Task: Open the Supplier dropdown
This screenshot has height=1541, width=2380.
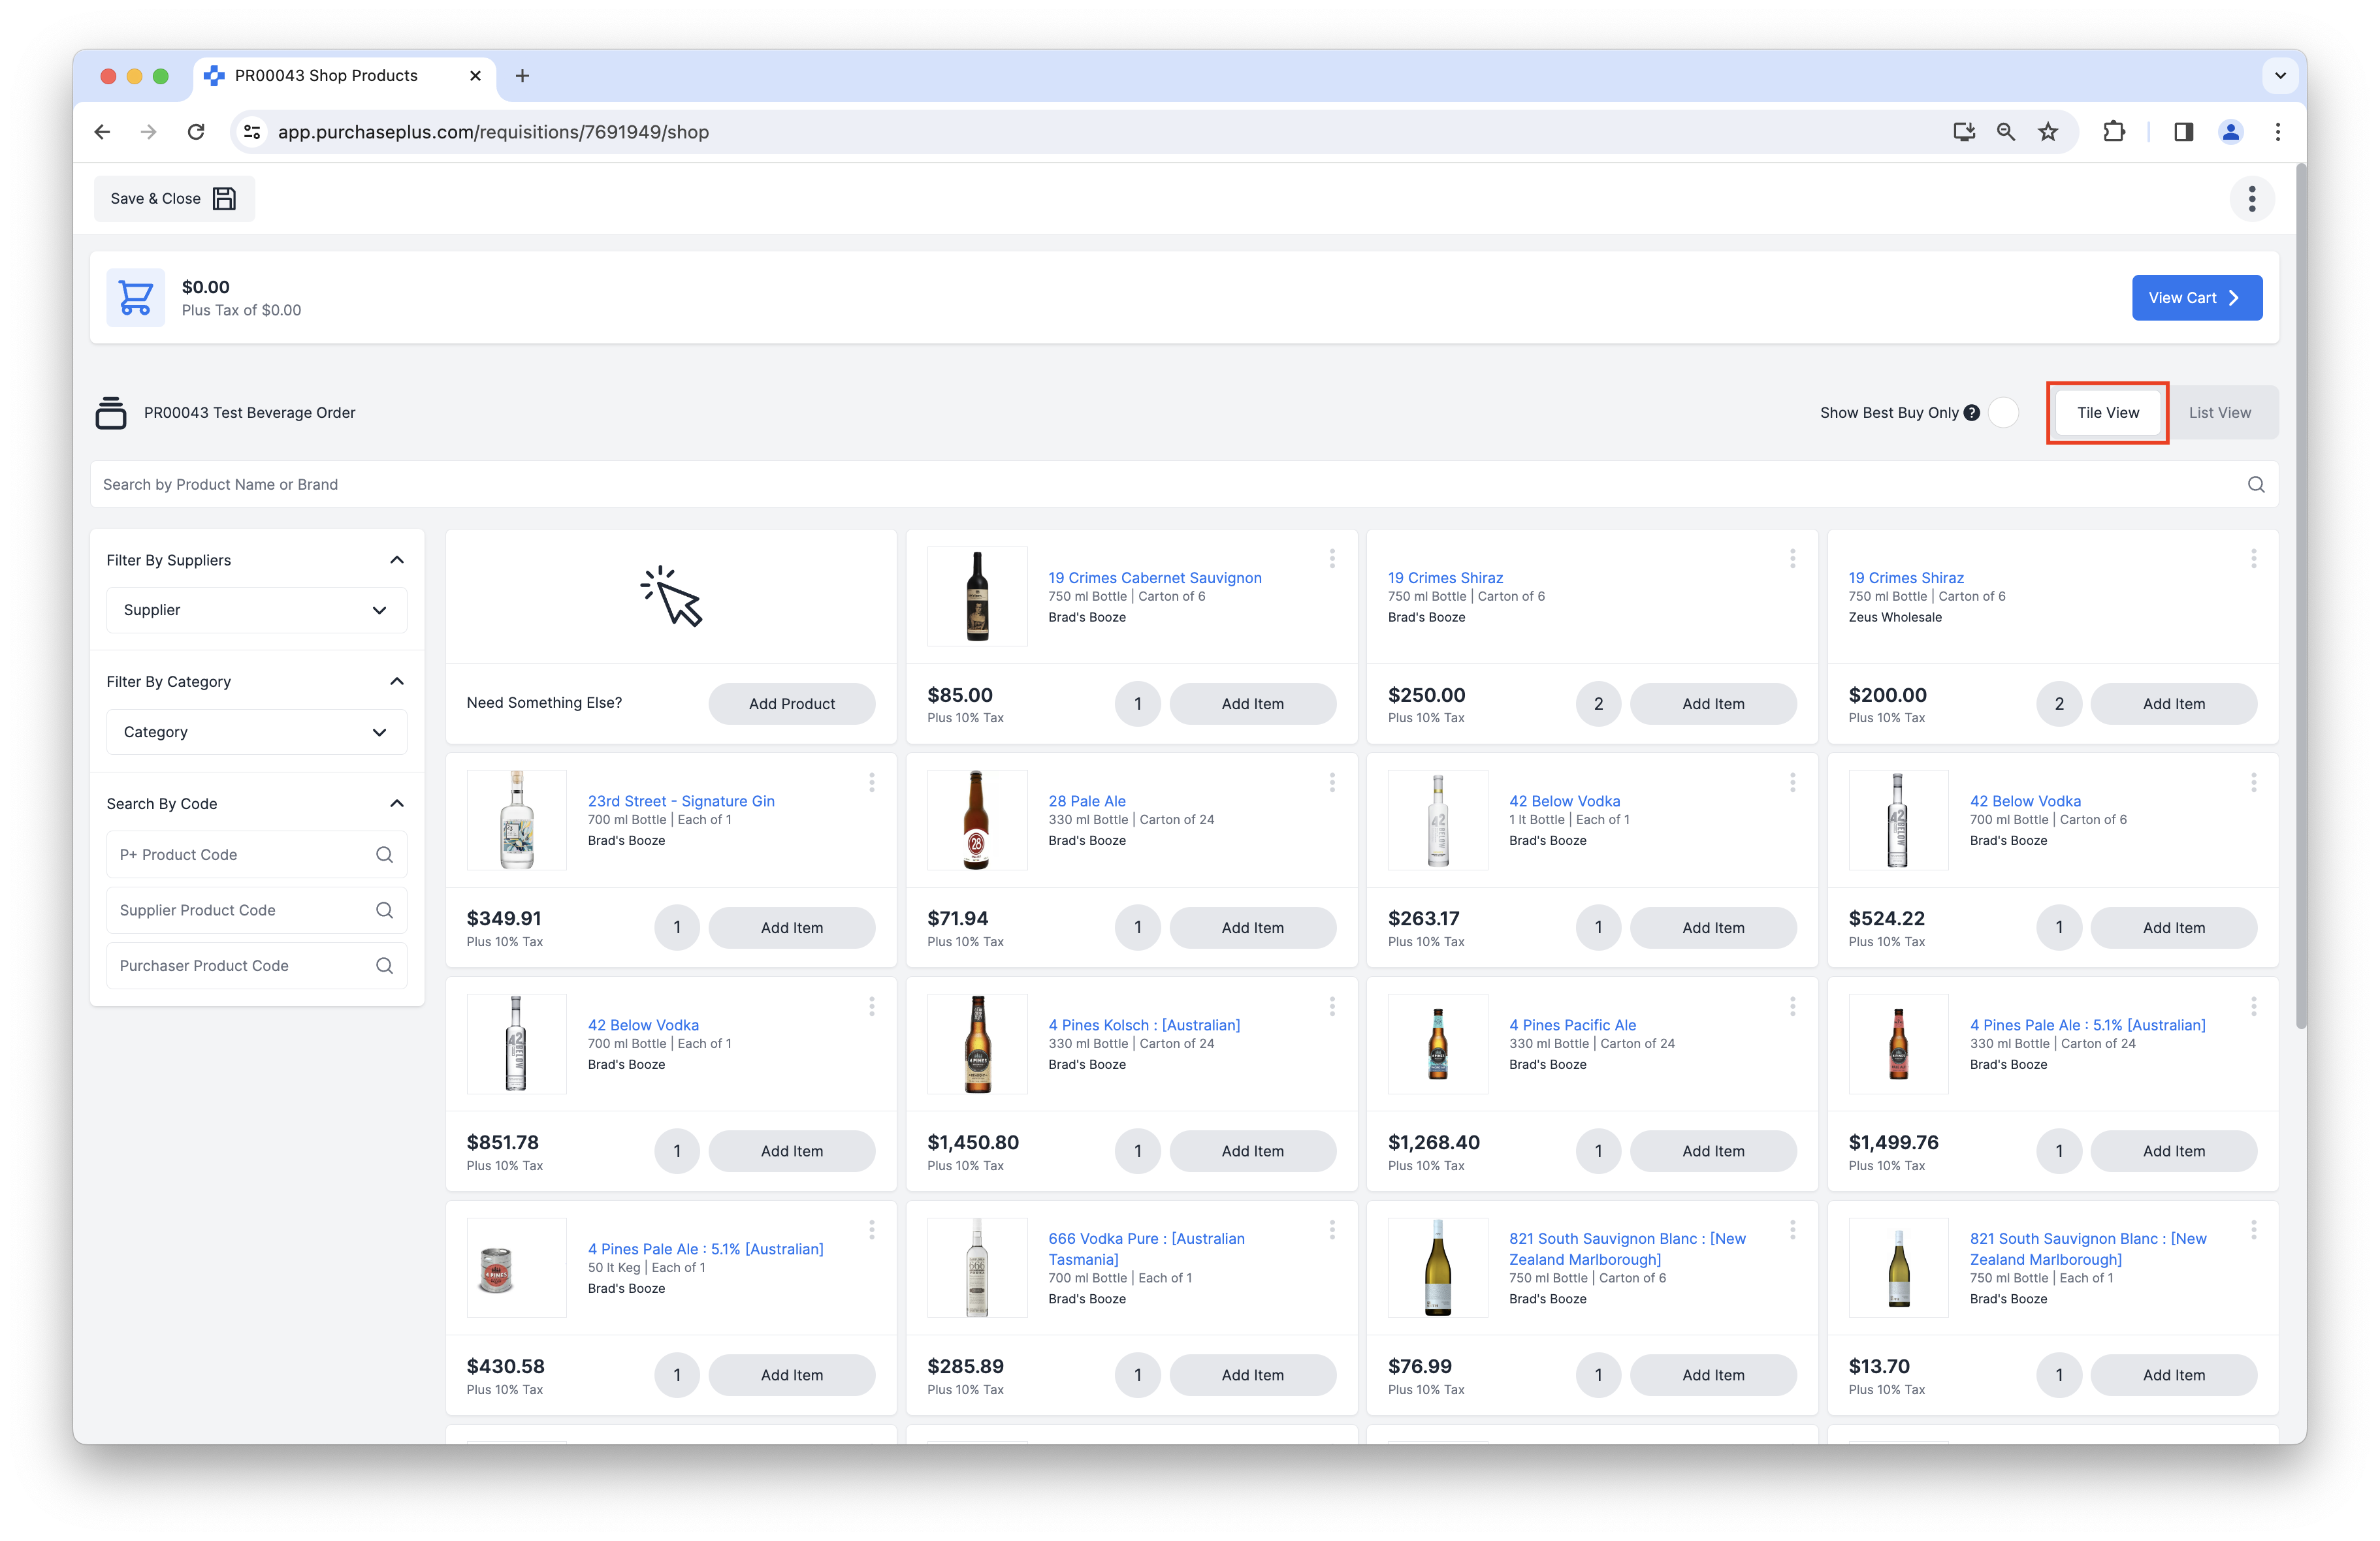Action: [256, 610]
